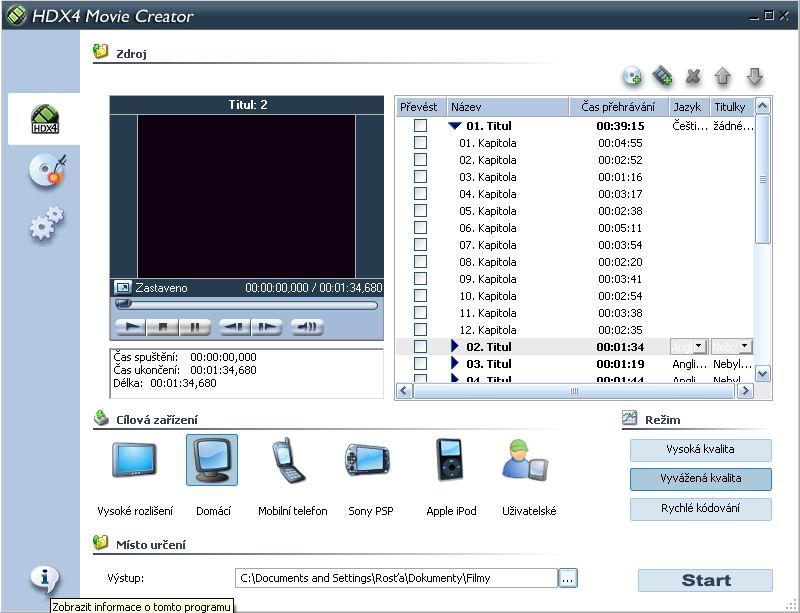Click Češti... language cell of 01. Titul
The image size is (800, 613).
[689, 126]
